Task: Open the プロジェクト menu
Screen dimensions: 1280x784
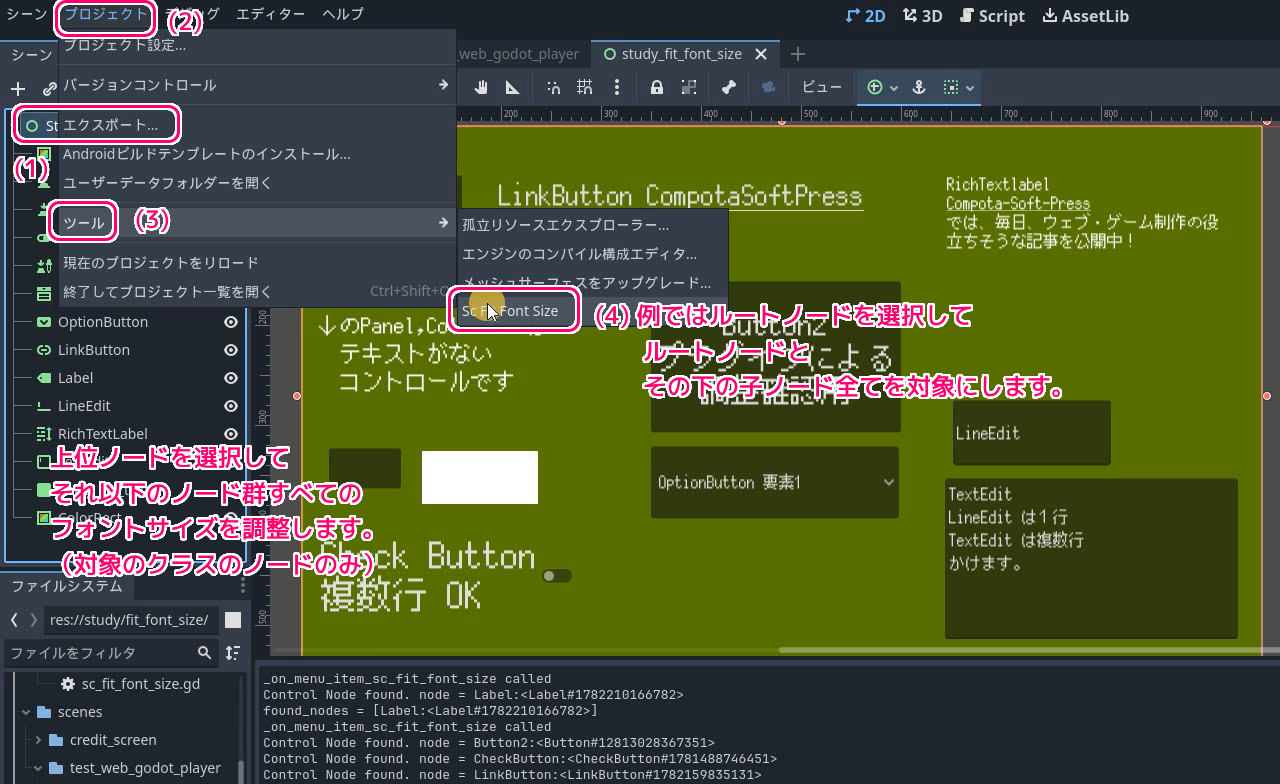Action: pyautogui.click(x=105, y=14)
